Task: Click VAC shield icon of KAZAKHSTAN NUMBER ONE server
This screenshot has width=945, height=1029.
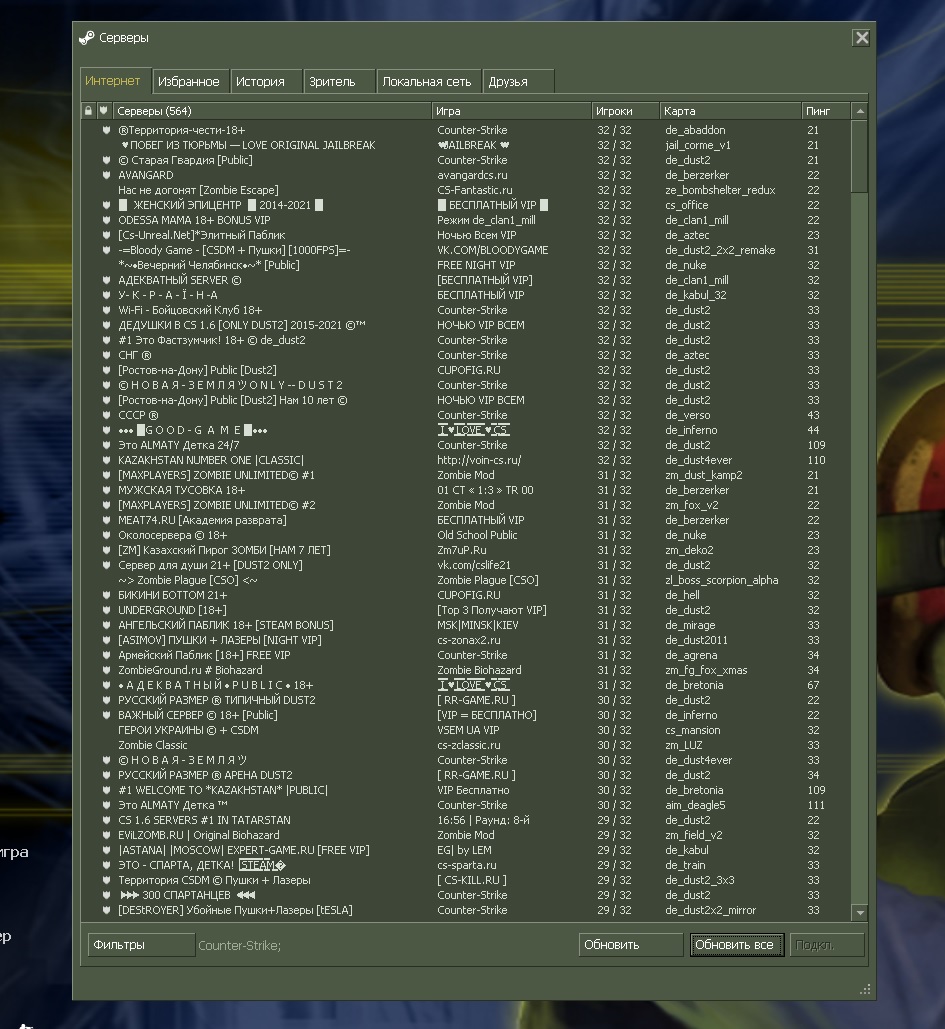Action: point(106,460)
